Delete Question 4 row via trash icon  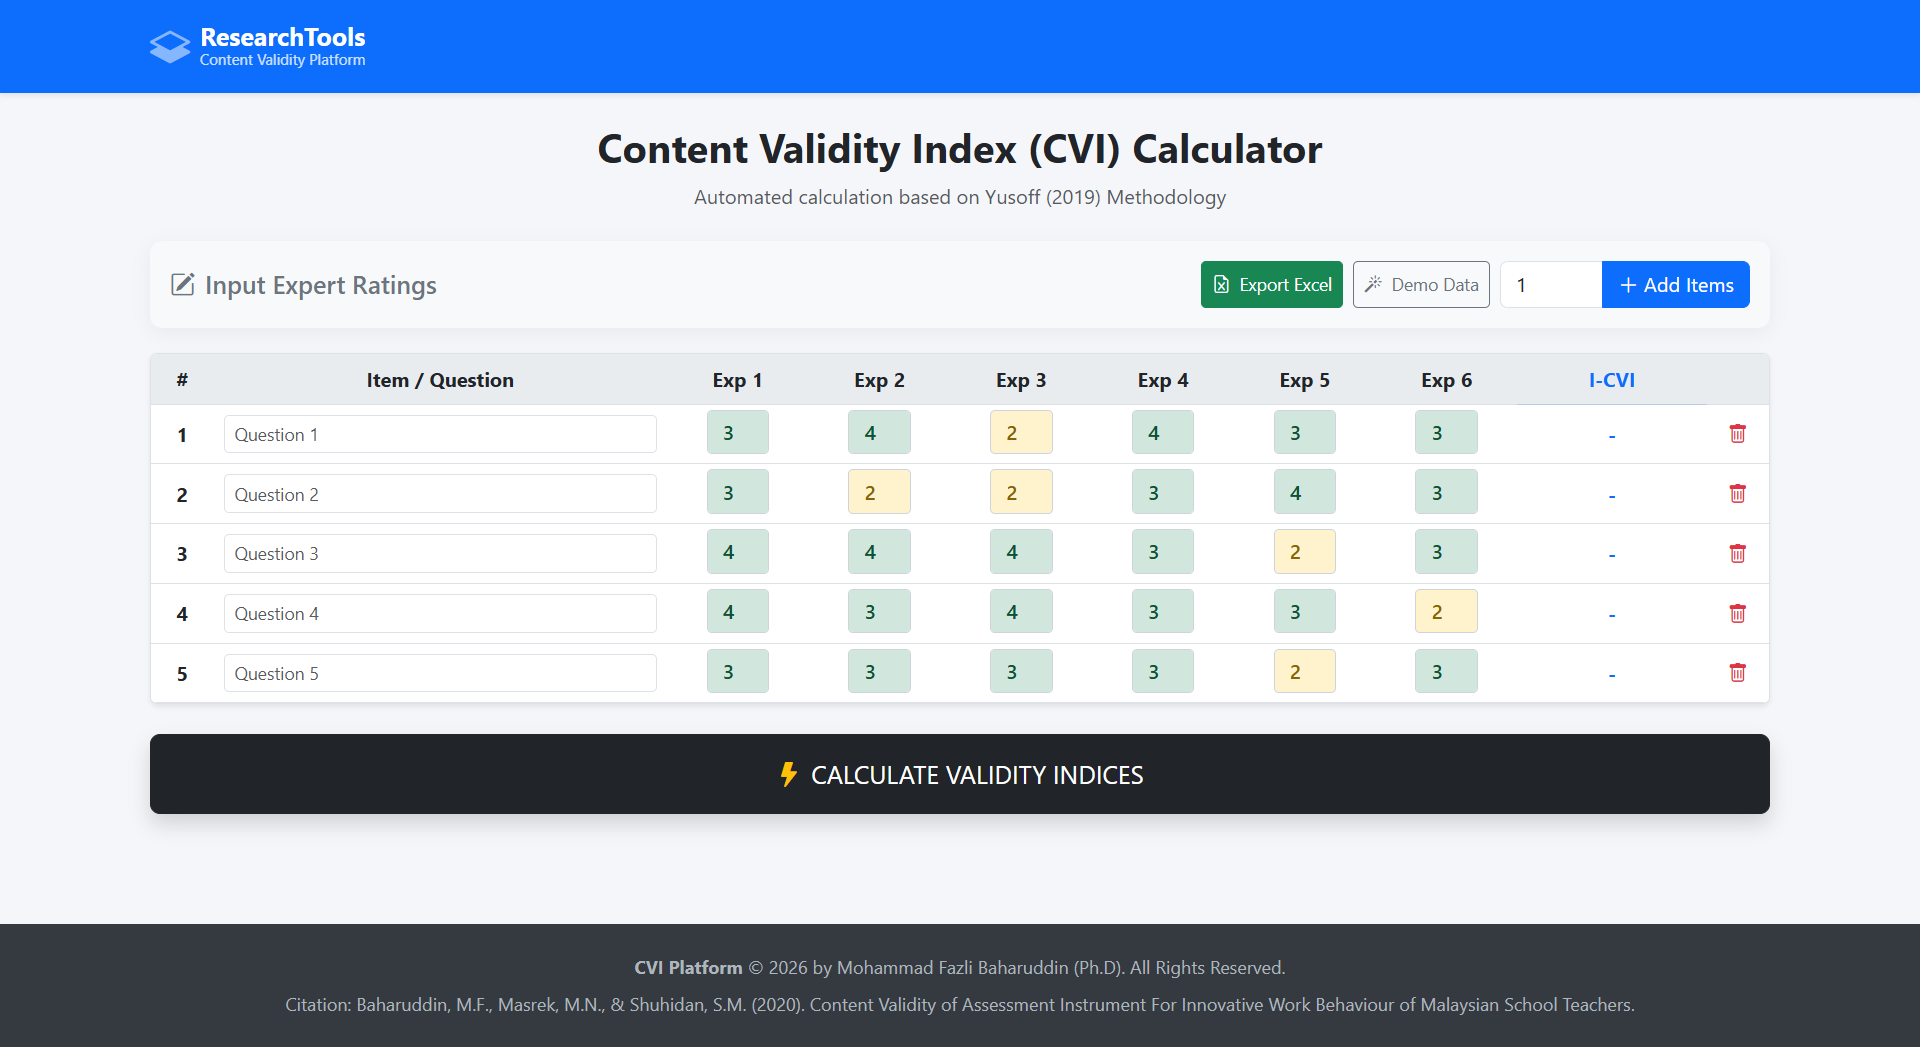click(1737, 614)
